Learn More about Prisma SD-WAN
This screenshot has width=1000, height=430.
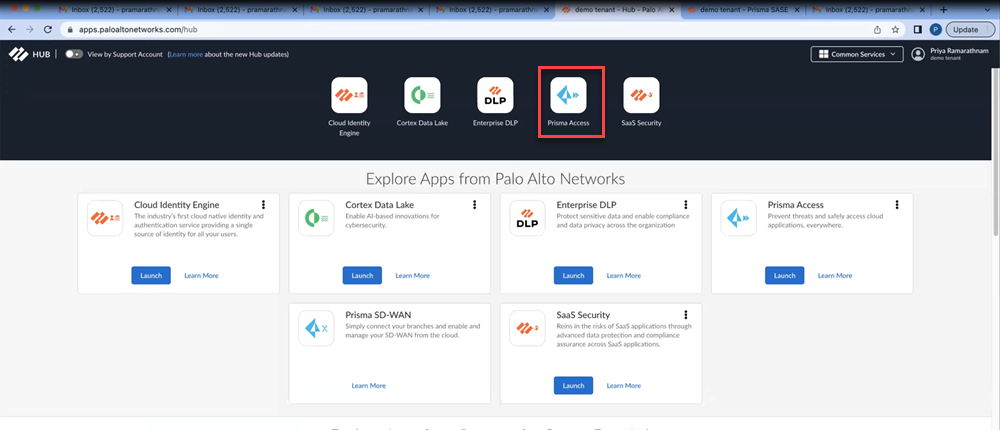(369, 385)
